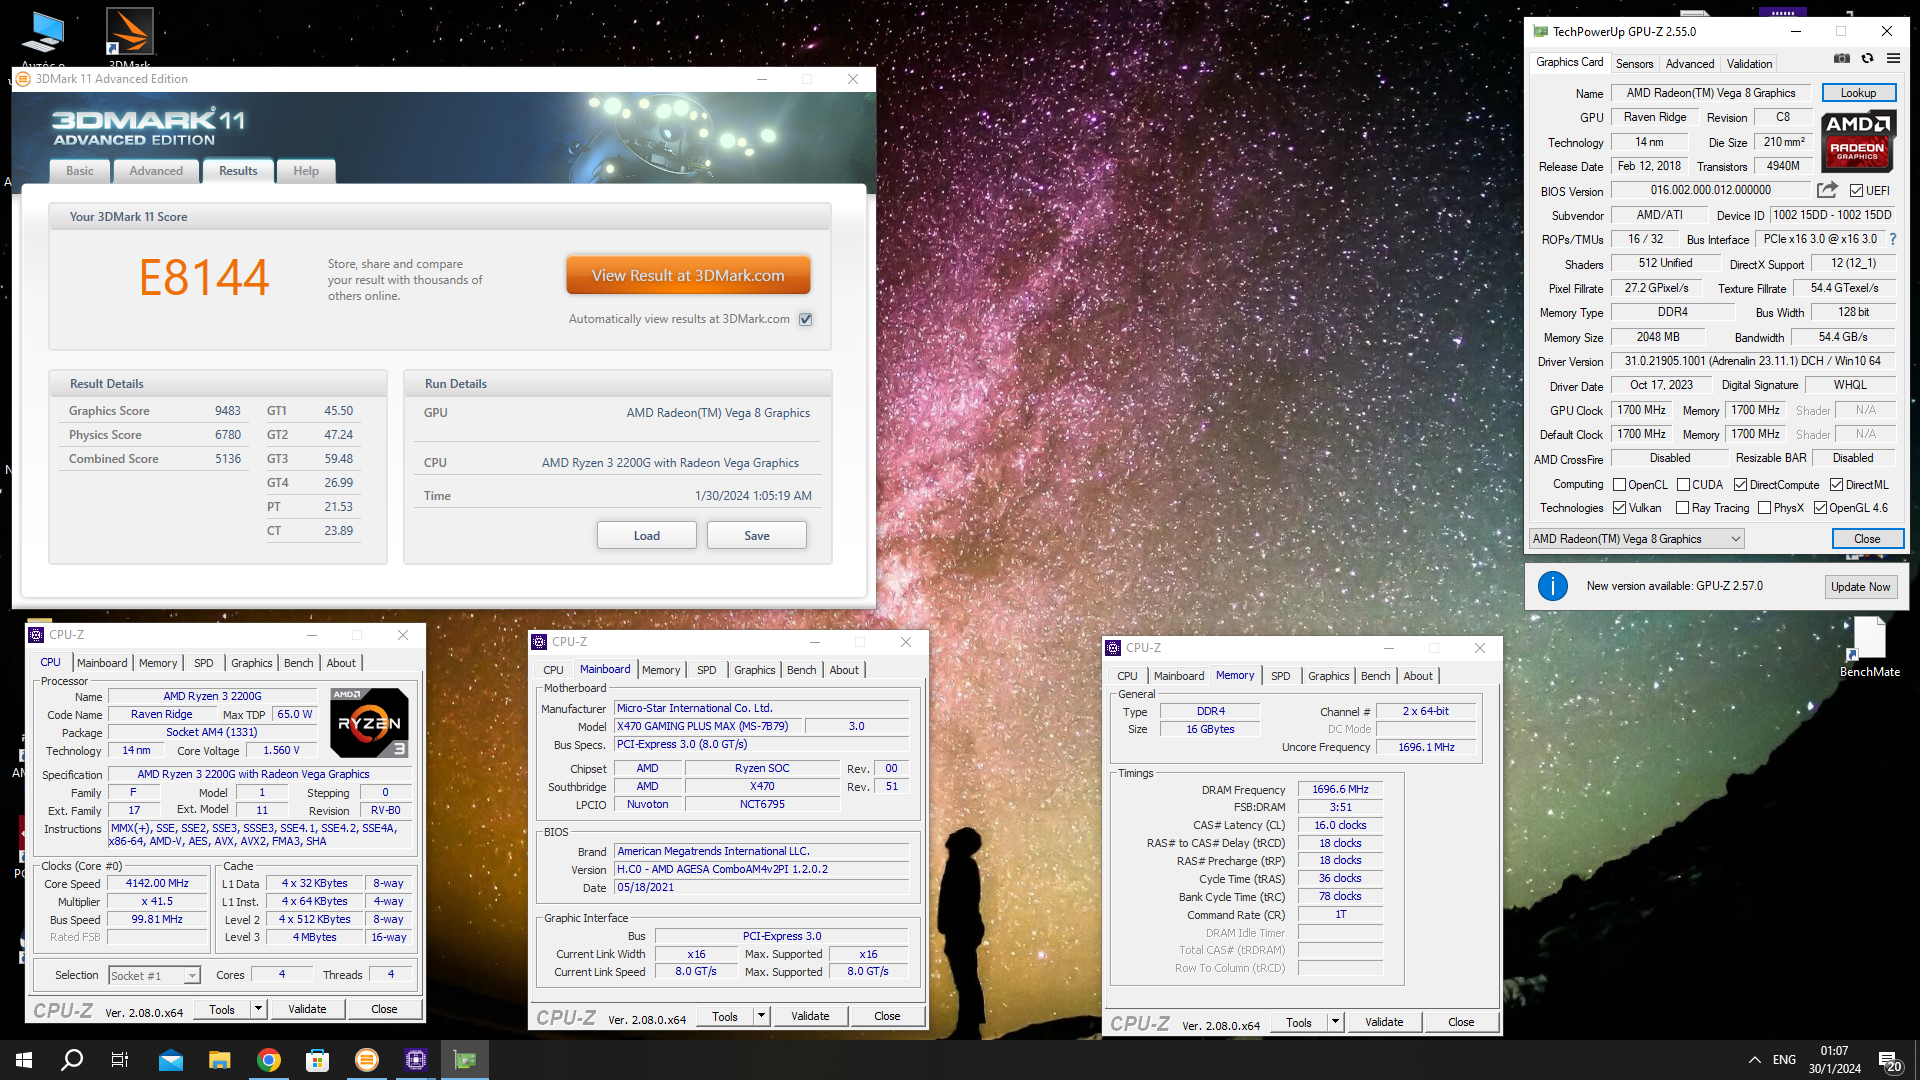1920x1080 pixels.
Task: Click the Close button in GPU-Z
Action: pos(1867,539)
